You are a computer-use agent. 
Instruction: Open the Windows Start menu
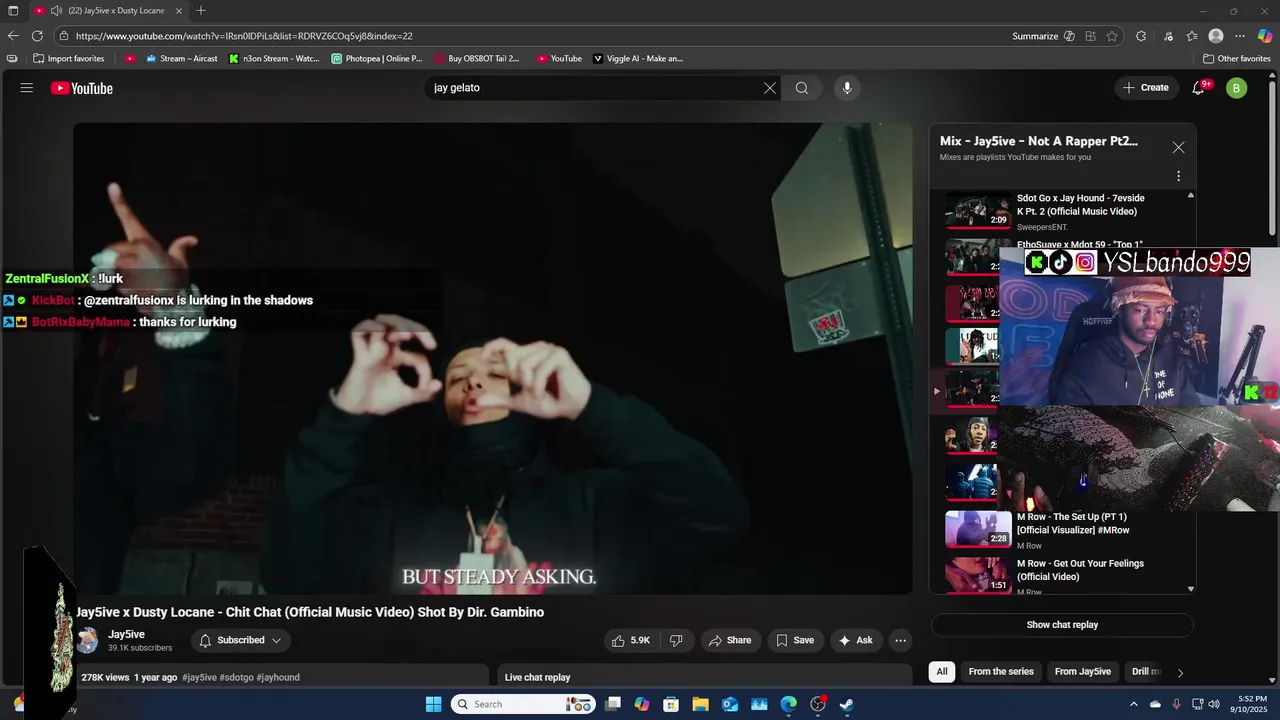[433, 704]
